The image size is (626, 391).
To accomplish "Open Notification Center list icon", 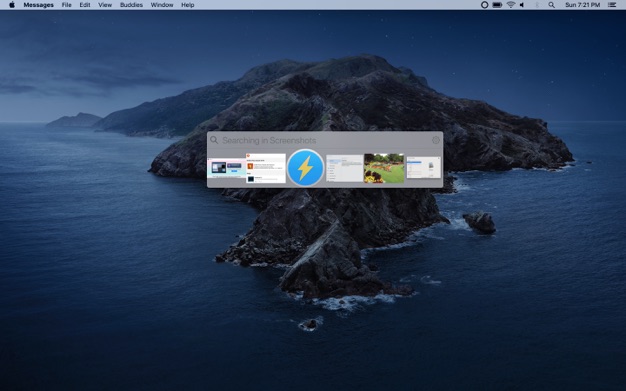I will point(612,5).
